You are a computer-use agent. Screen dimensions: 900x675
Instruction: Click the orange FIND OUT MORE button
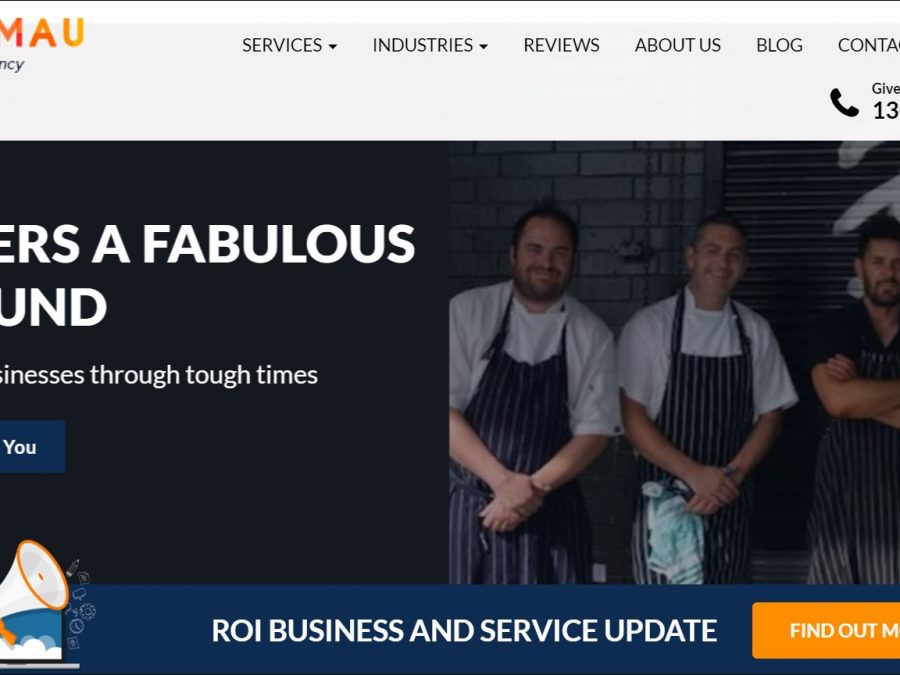click(x=826, y=630)
